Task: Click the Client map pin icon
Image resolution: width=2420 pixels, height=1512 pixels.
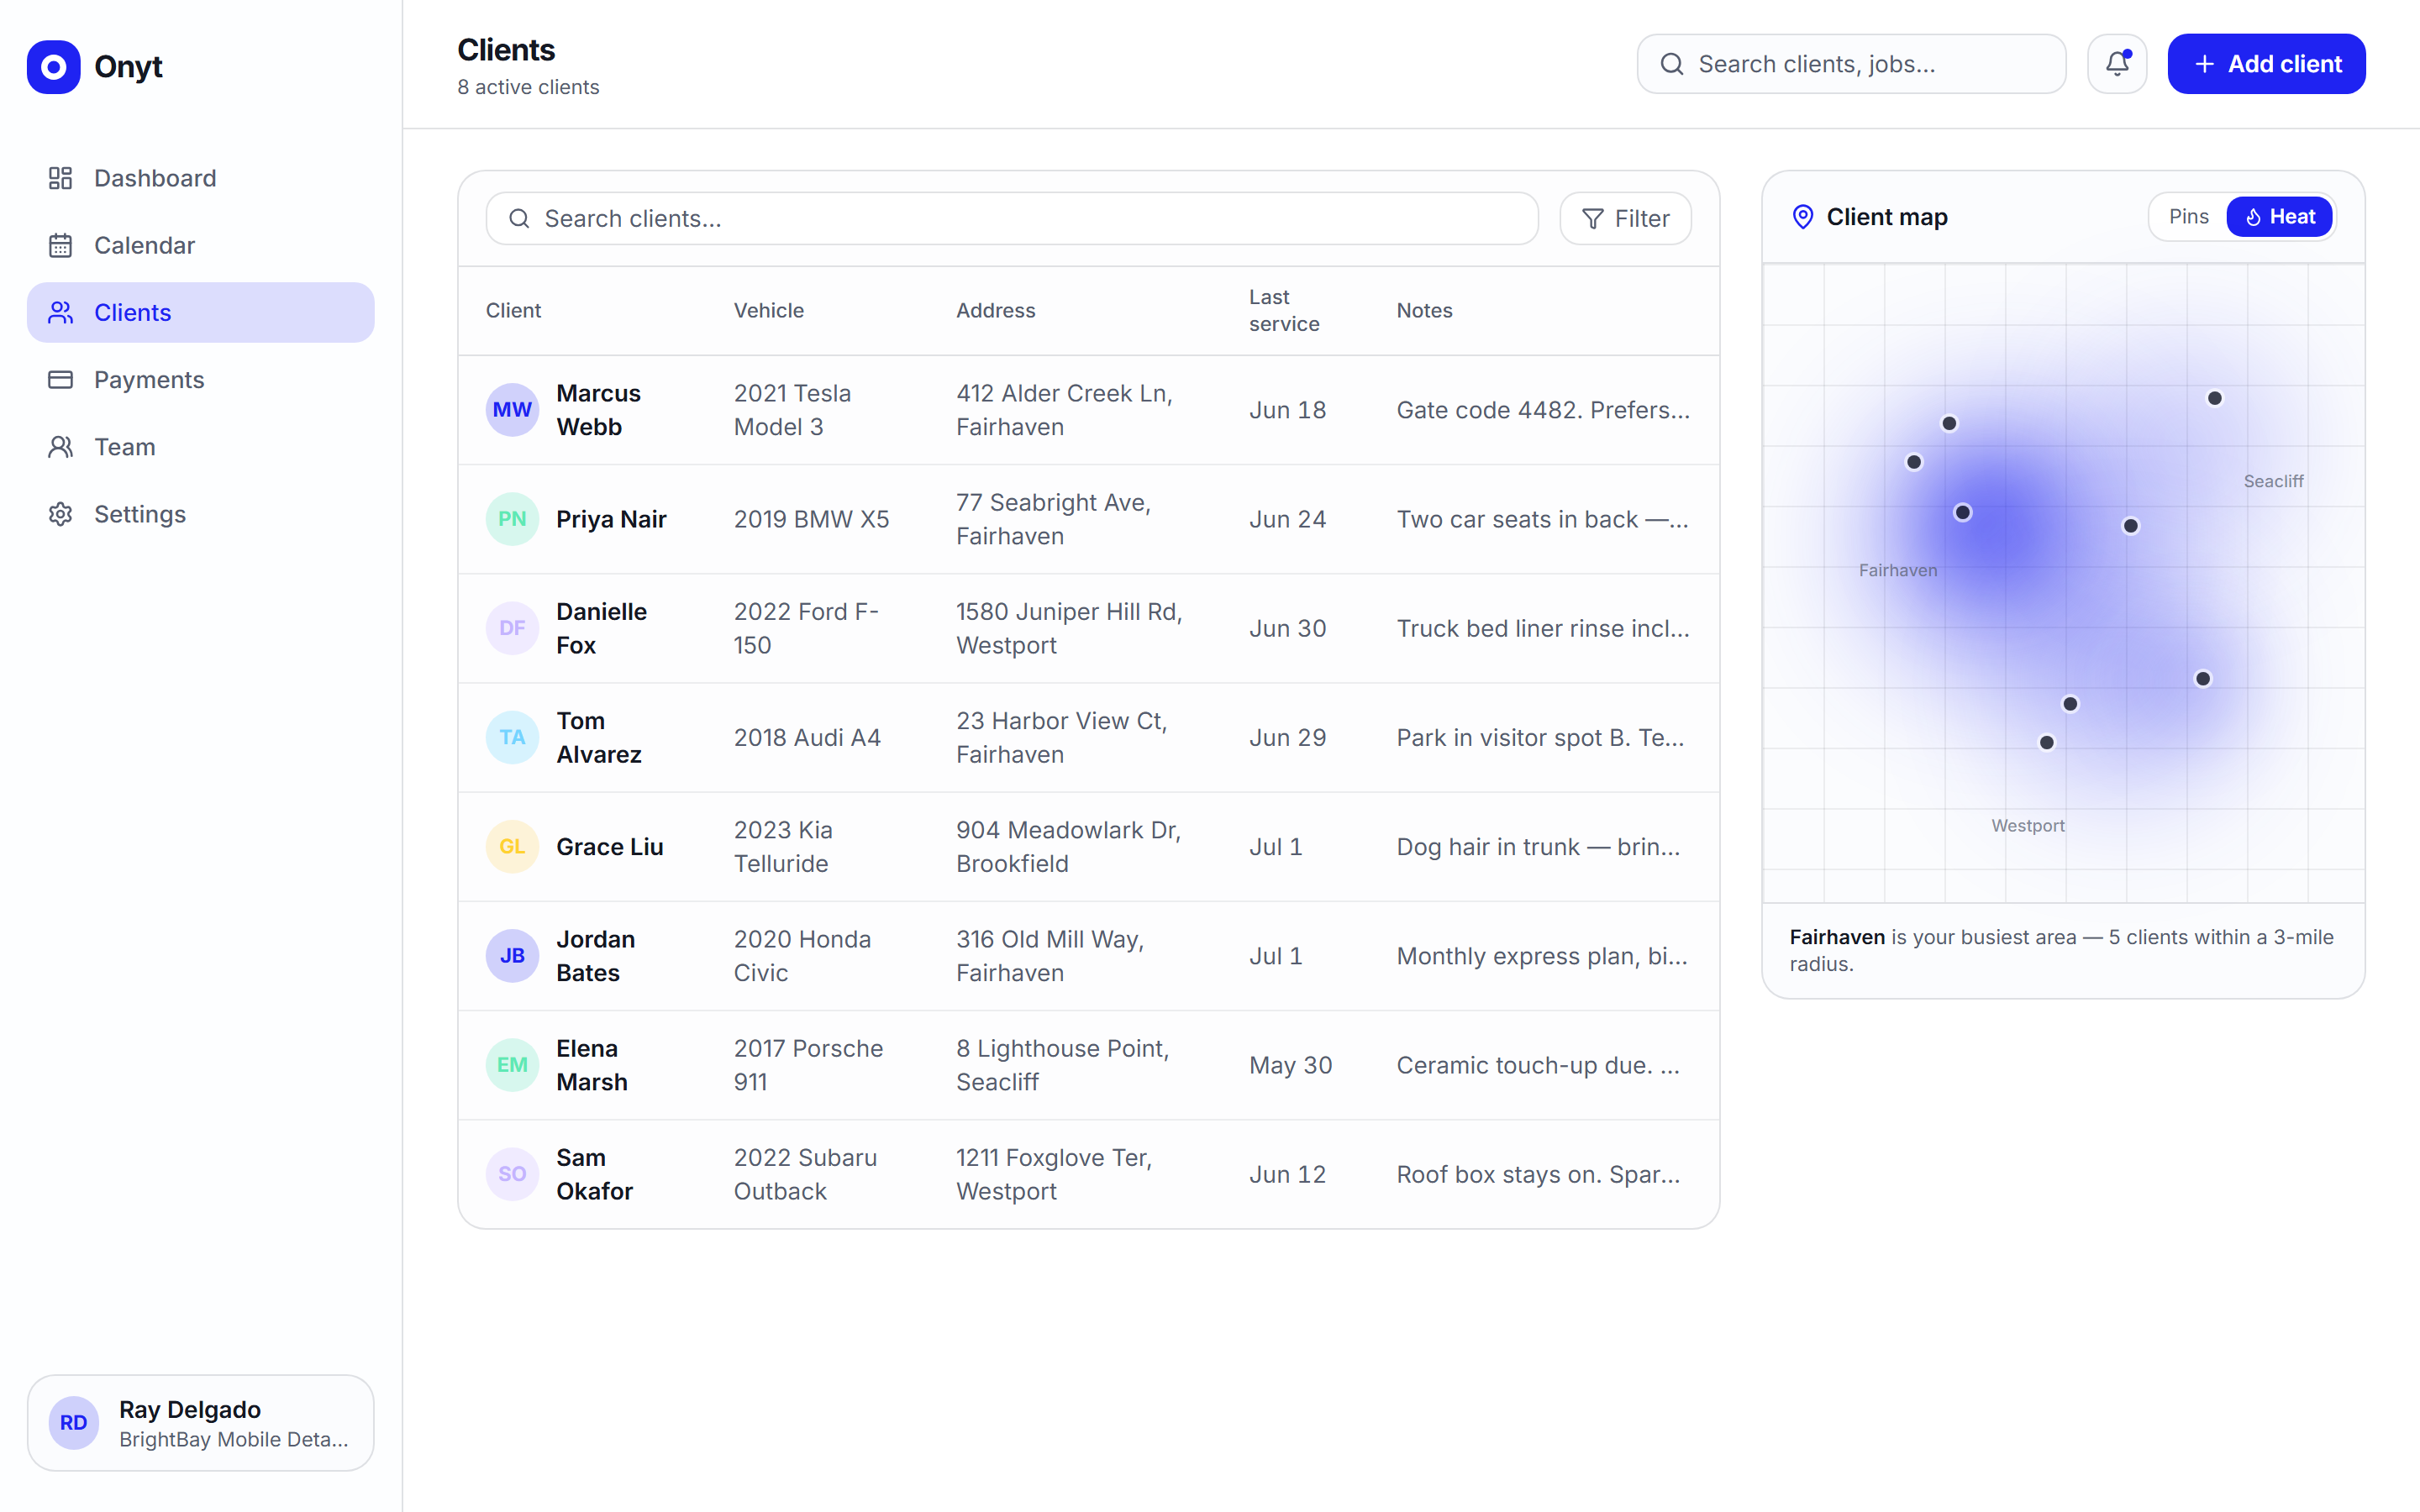Action: click(x=1803, y=217)
